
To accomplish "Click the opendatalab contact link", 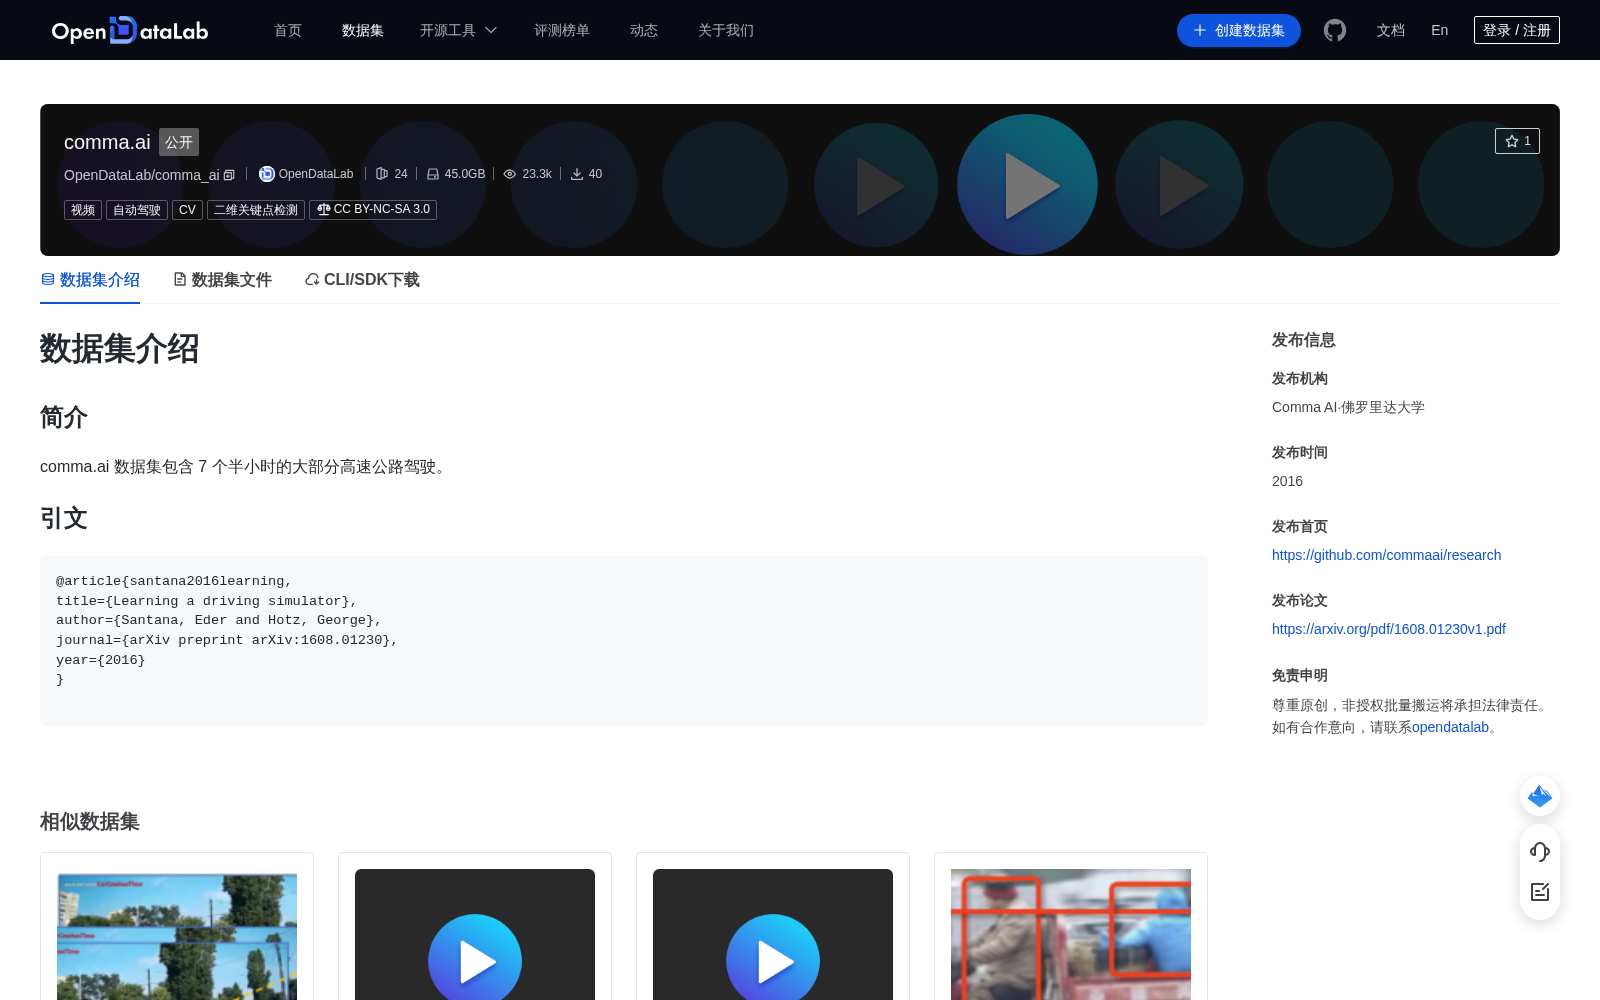I will (x=1450, y=727).
